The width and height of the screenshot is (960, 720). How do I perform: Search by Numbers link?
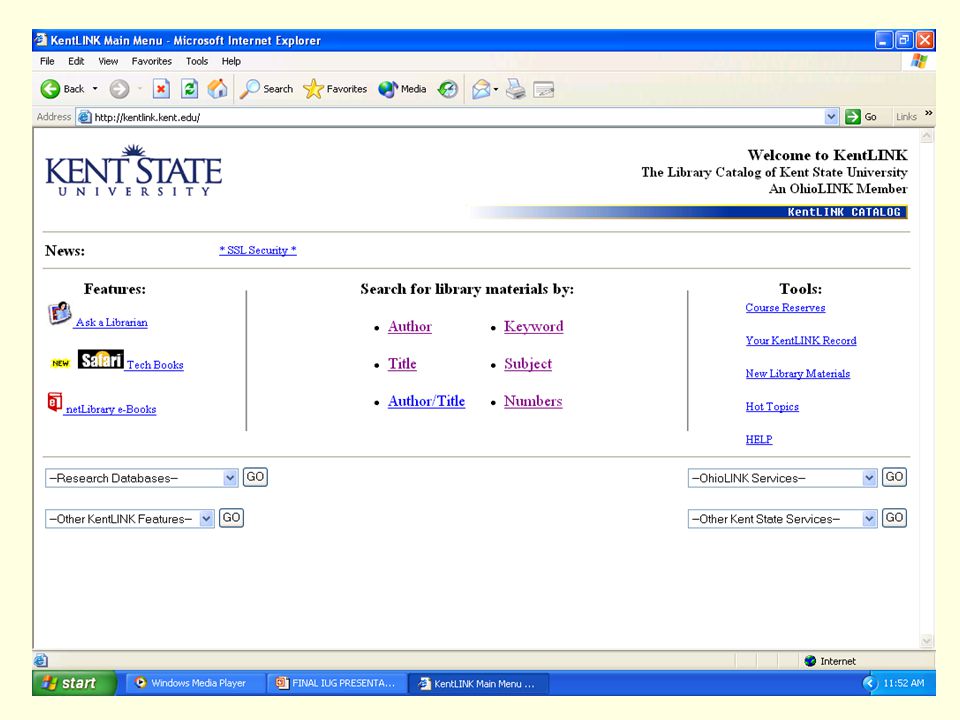533,401
